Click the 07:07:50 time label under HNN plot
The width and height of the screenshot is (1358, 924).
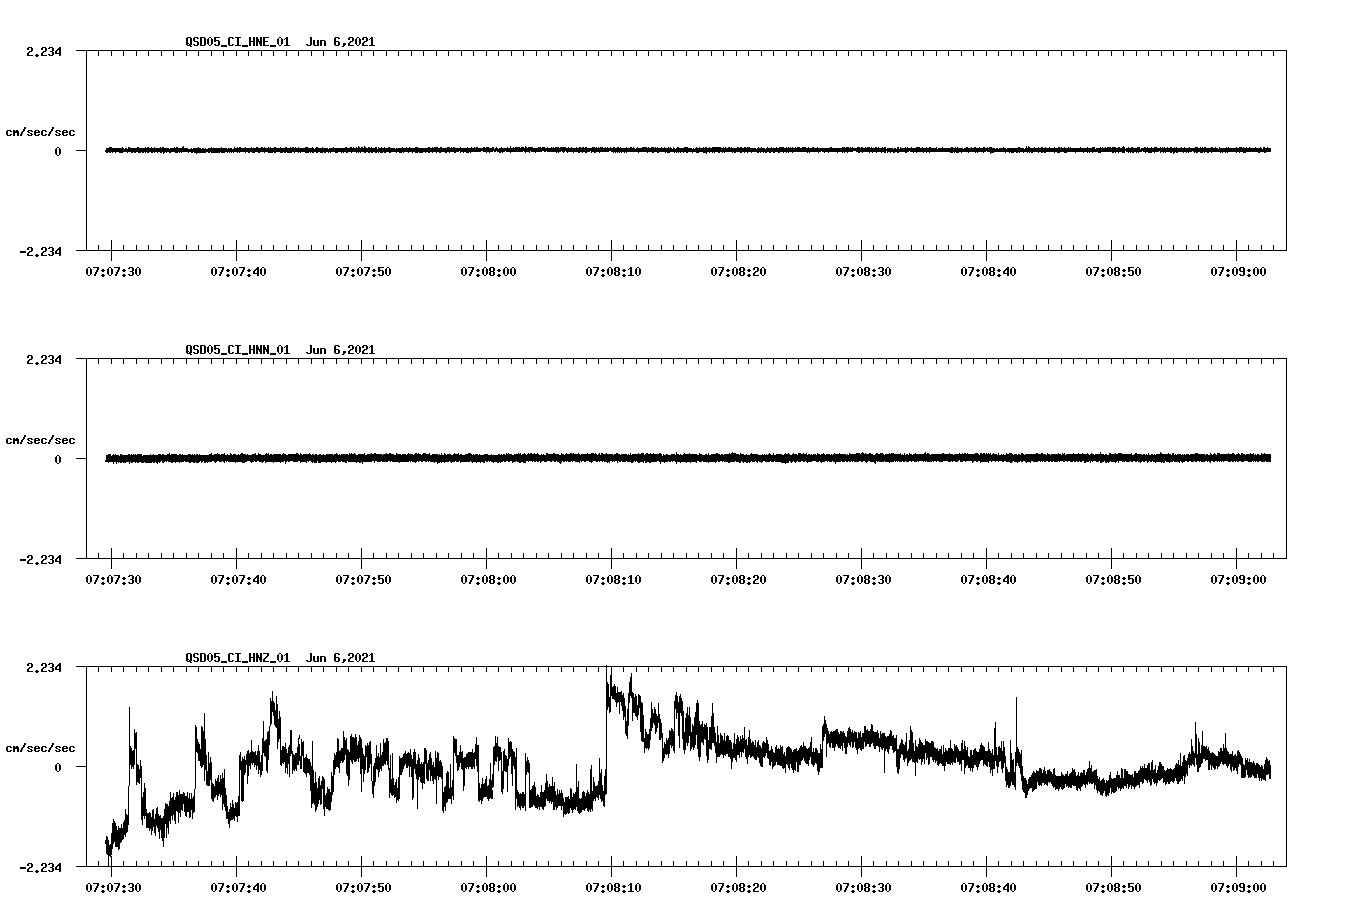(363, 580)
